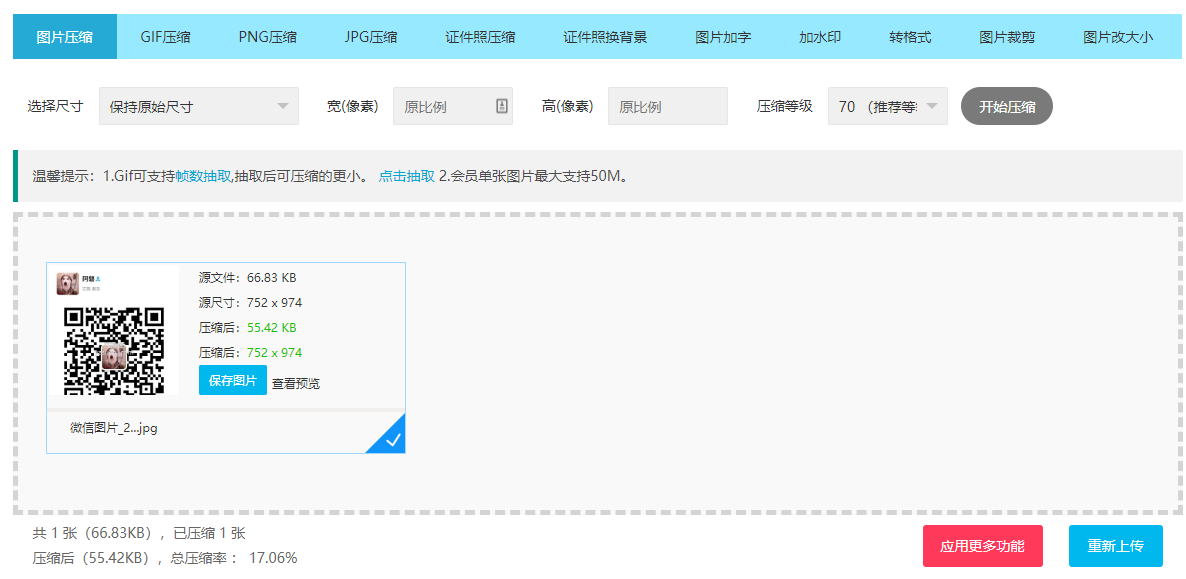The height and width of the screenshot is (579, 1186).
Task: Click the 重新上传 button
Action: click(1116, 546)
